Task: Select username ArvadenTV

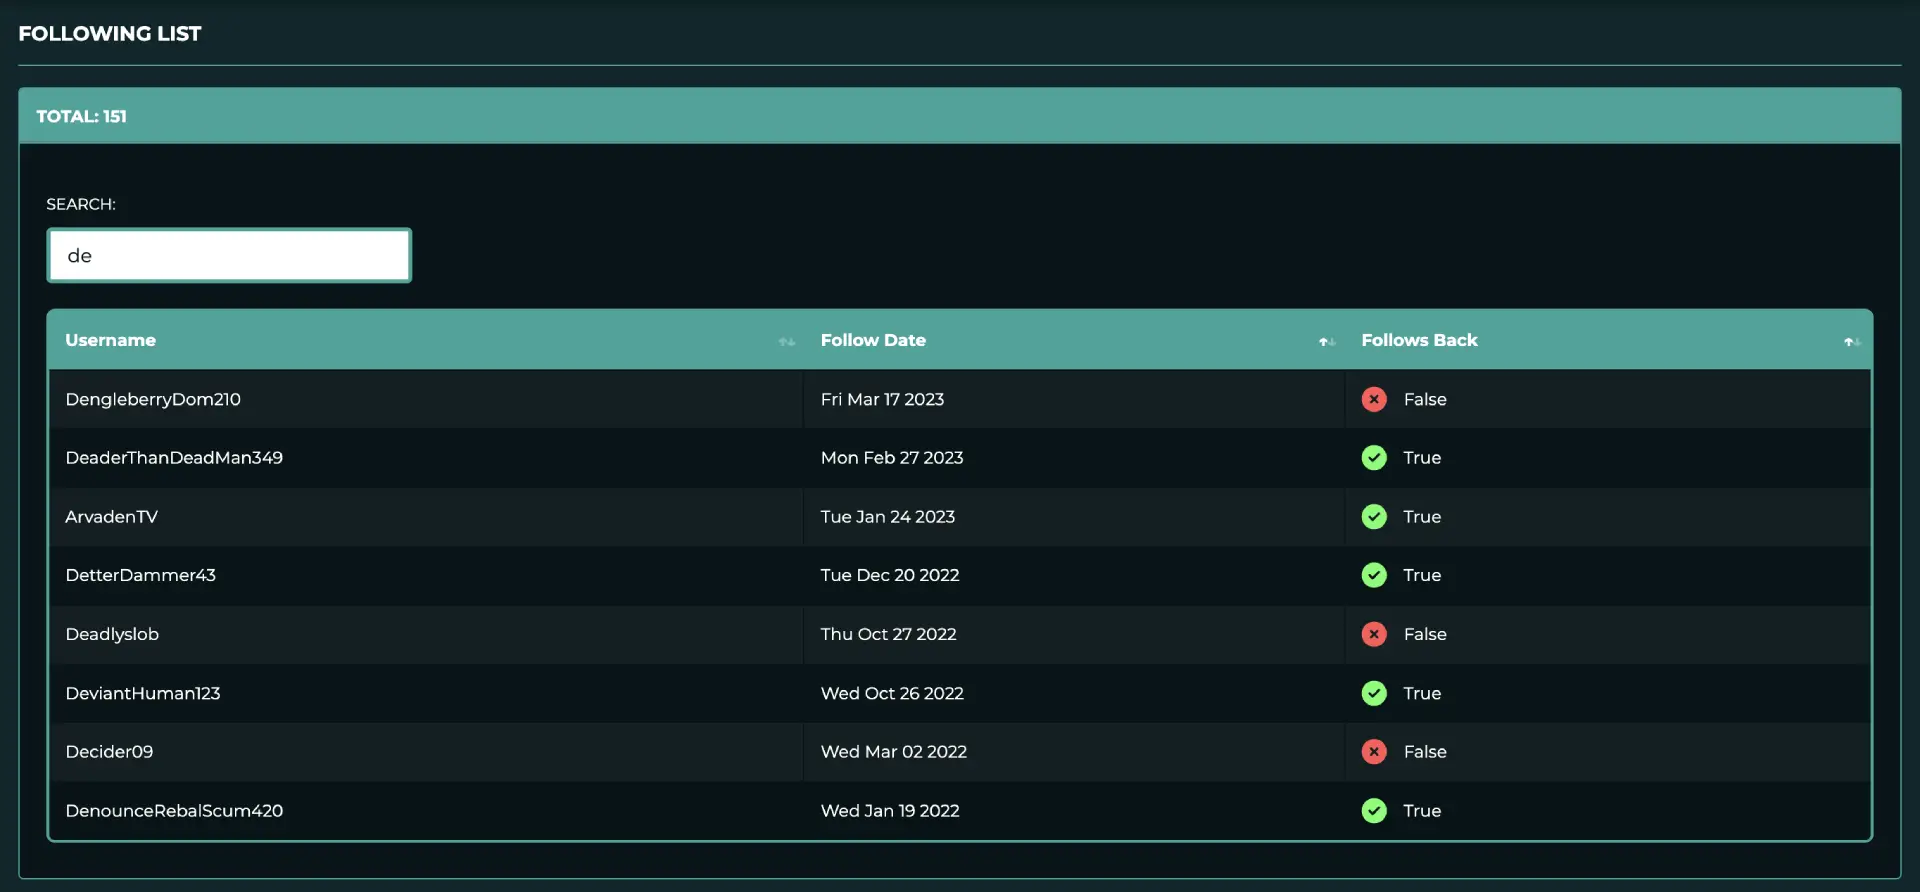Action: pyautogui.click(x=111, y=517)
